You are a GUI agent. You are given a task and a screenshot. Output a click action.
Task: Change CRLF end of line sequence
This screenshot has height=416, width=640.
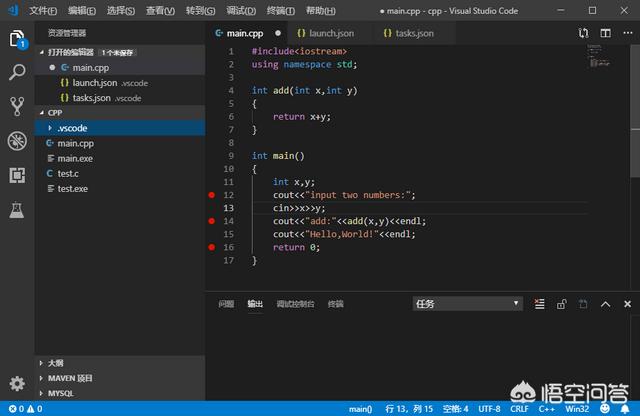(519, 409)
